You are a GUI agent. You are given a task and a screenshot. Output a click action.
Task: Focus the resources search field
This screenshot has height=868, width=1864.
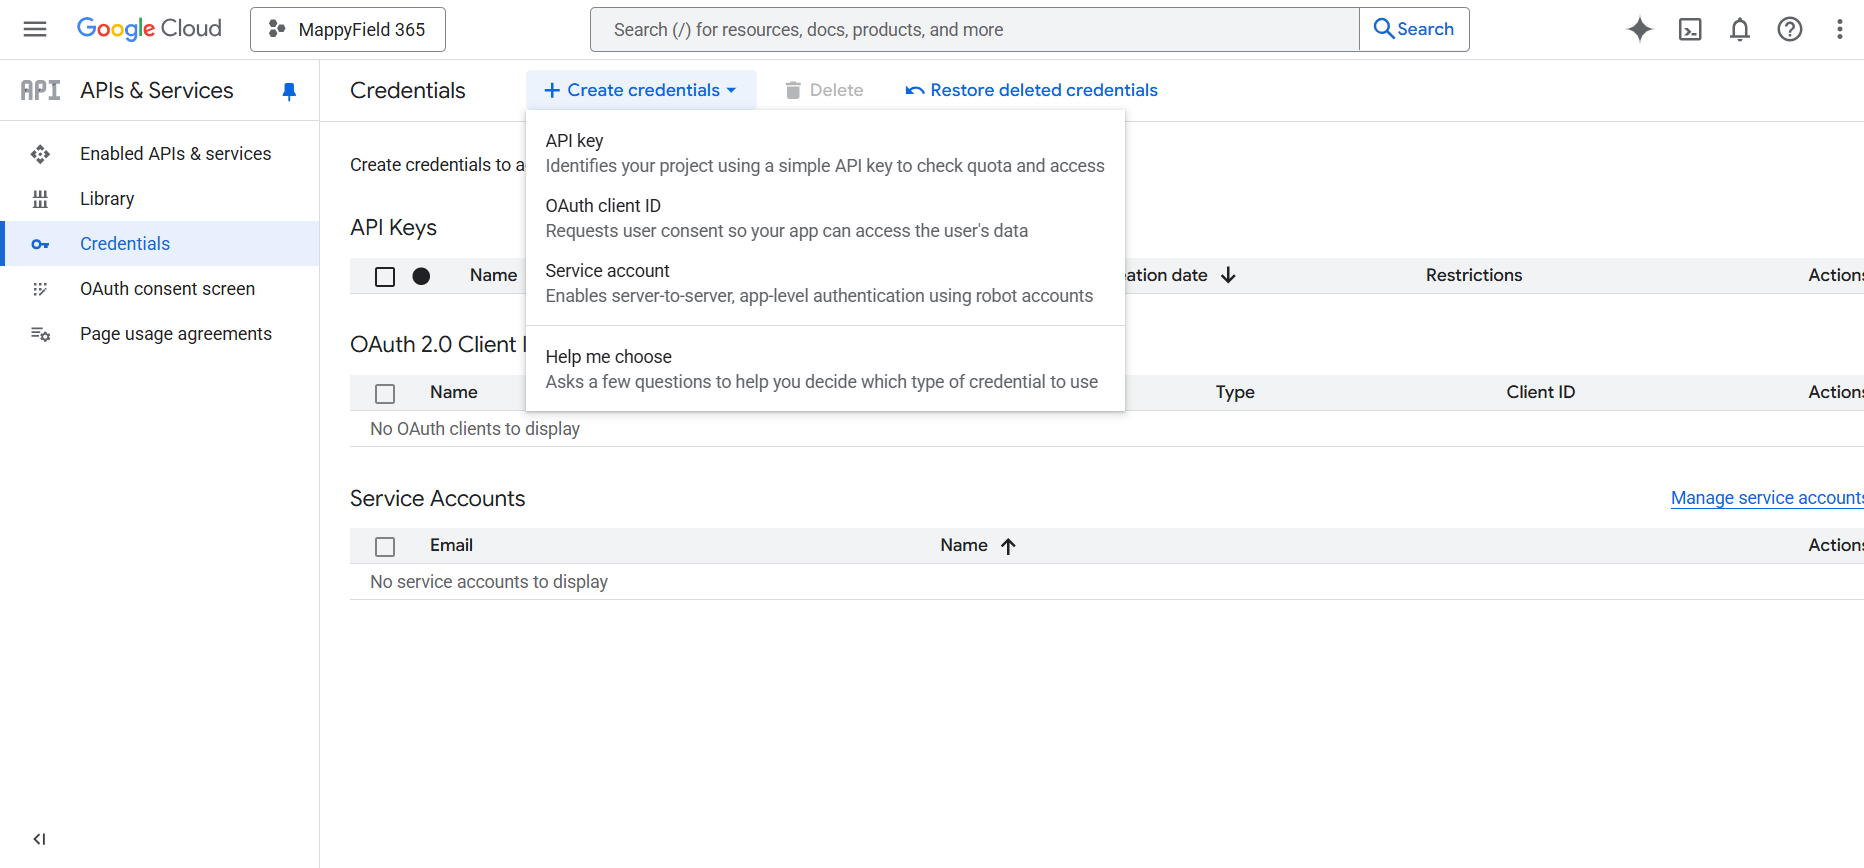975,30
